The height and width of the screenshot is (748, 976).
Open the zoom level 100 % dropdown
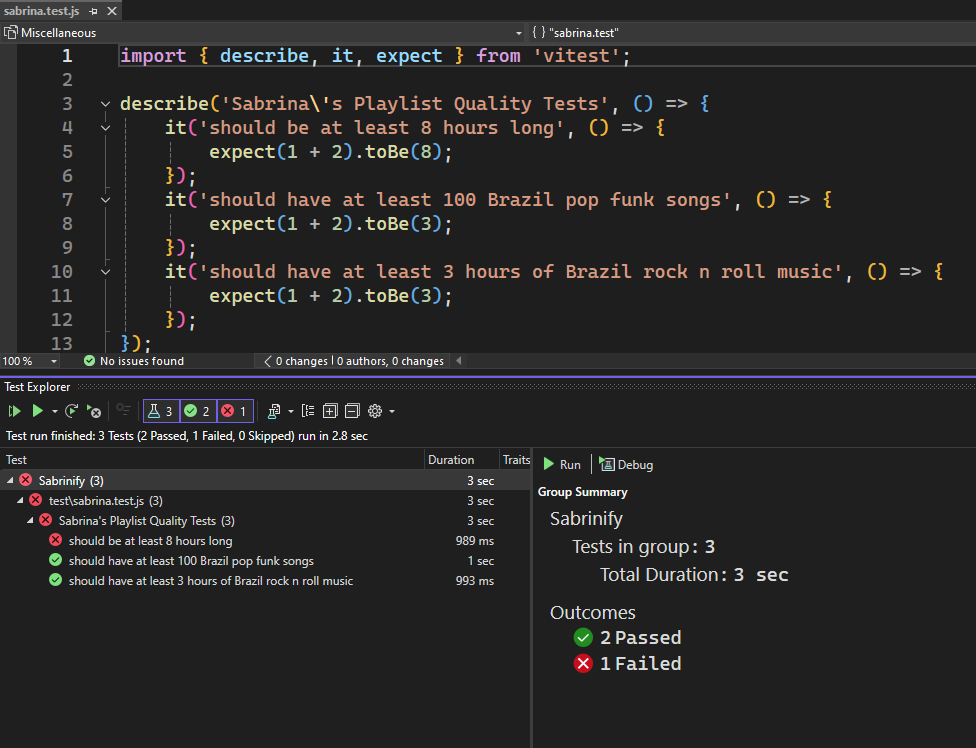pyautogui.click(x=53, y=361)
